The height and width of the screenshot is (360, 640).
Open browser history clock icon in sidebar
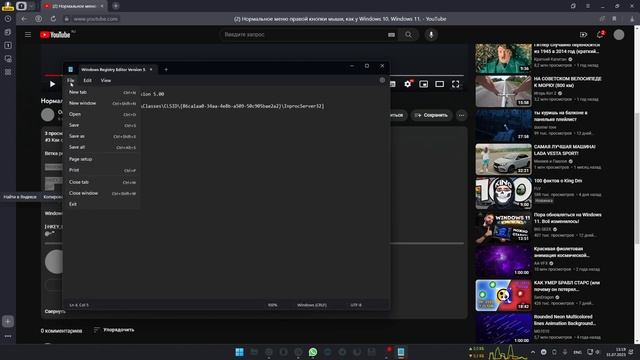[x=8, y=19]
